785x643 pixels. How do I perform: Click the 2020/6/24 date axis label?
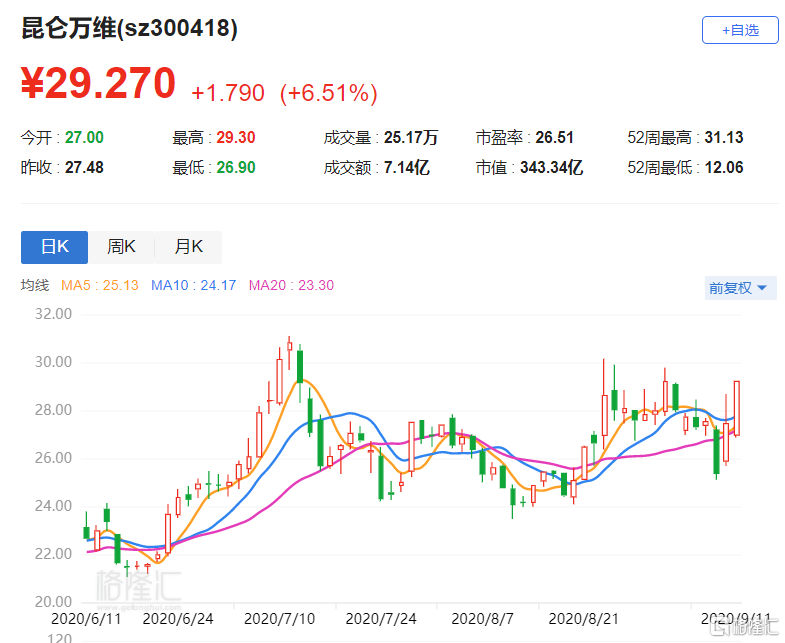[178, 619]
